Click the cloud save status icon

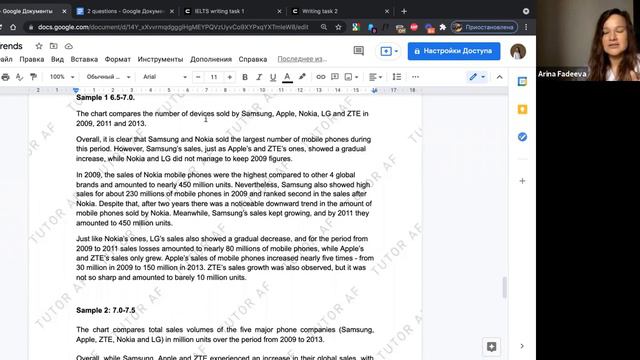(69, 46)
